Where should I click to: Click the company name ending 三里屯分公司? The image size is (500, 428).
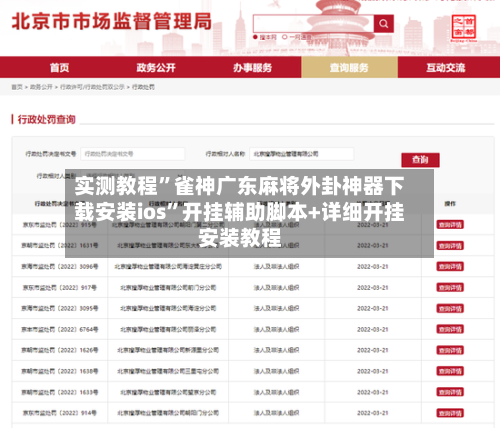pos(168,371)
